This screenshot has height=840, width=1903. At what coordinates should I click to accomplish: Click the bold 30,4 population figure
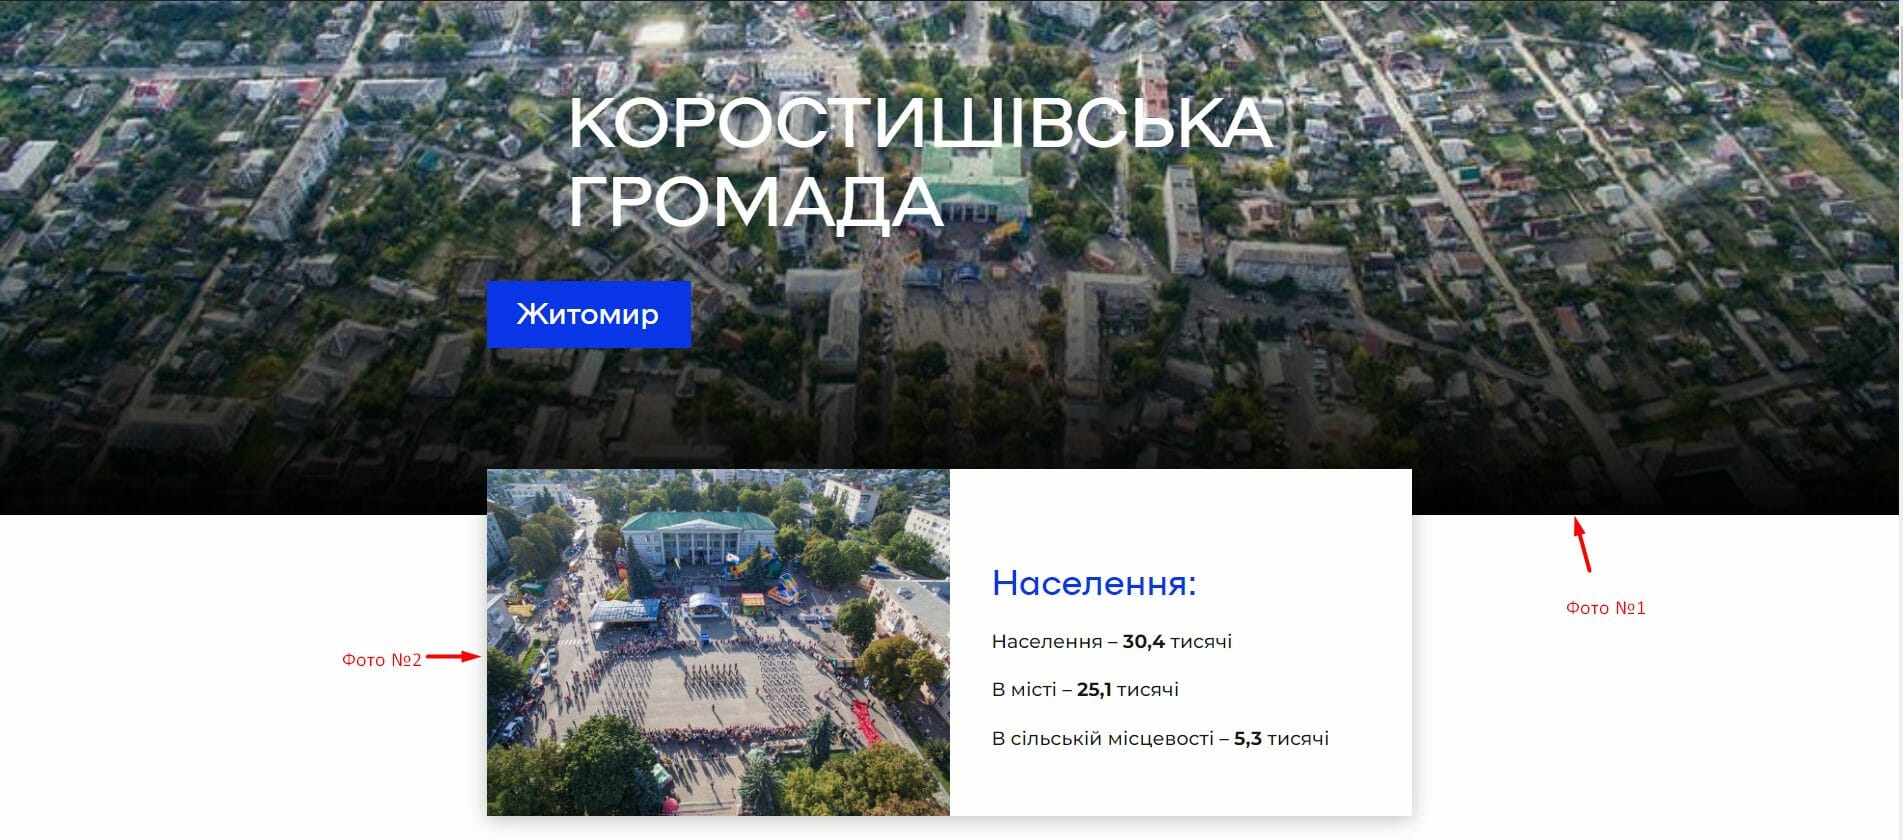tap(1144, 642)
